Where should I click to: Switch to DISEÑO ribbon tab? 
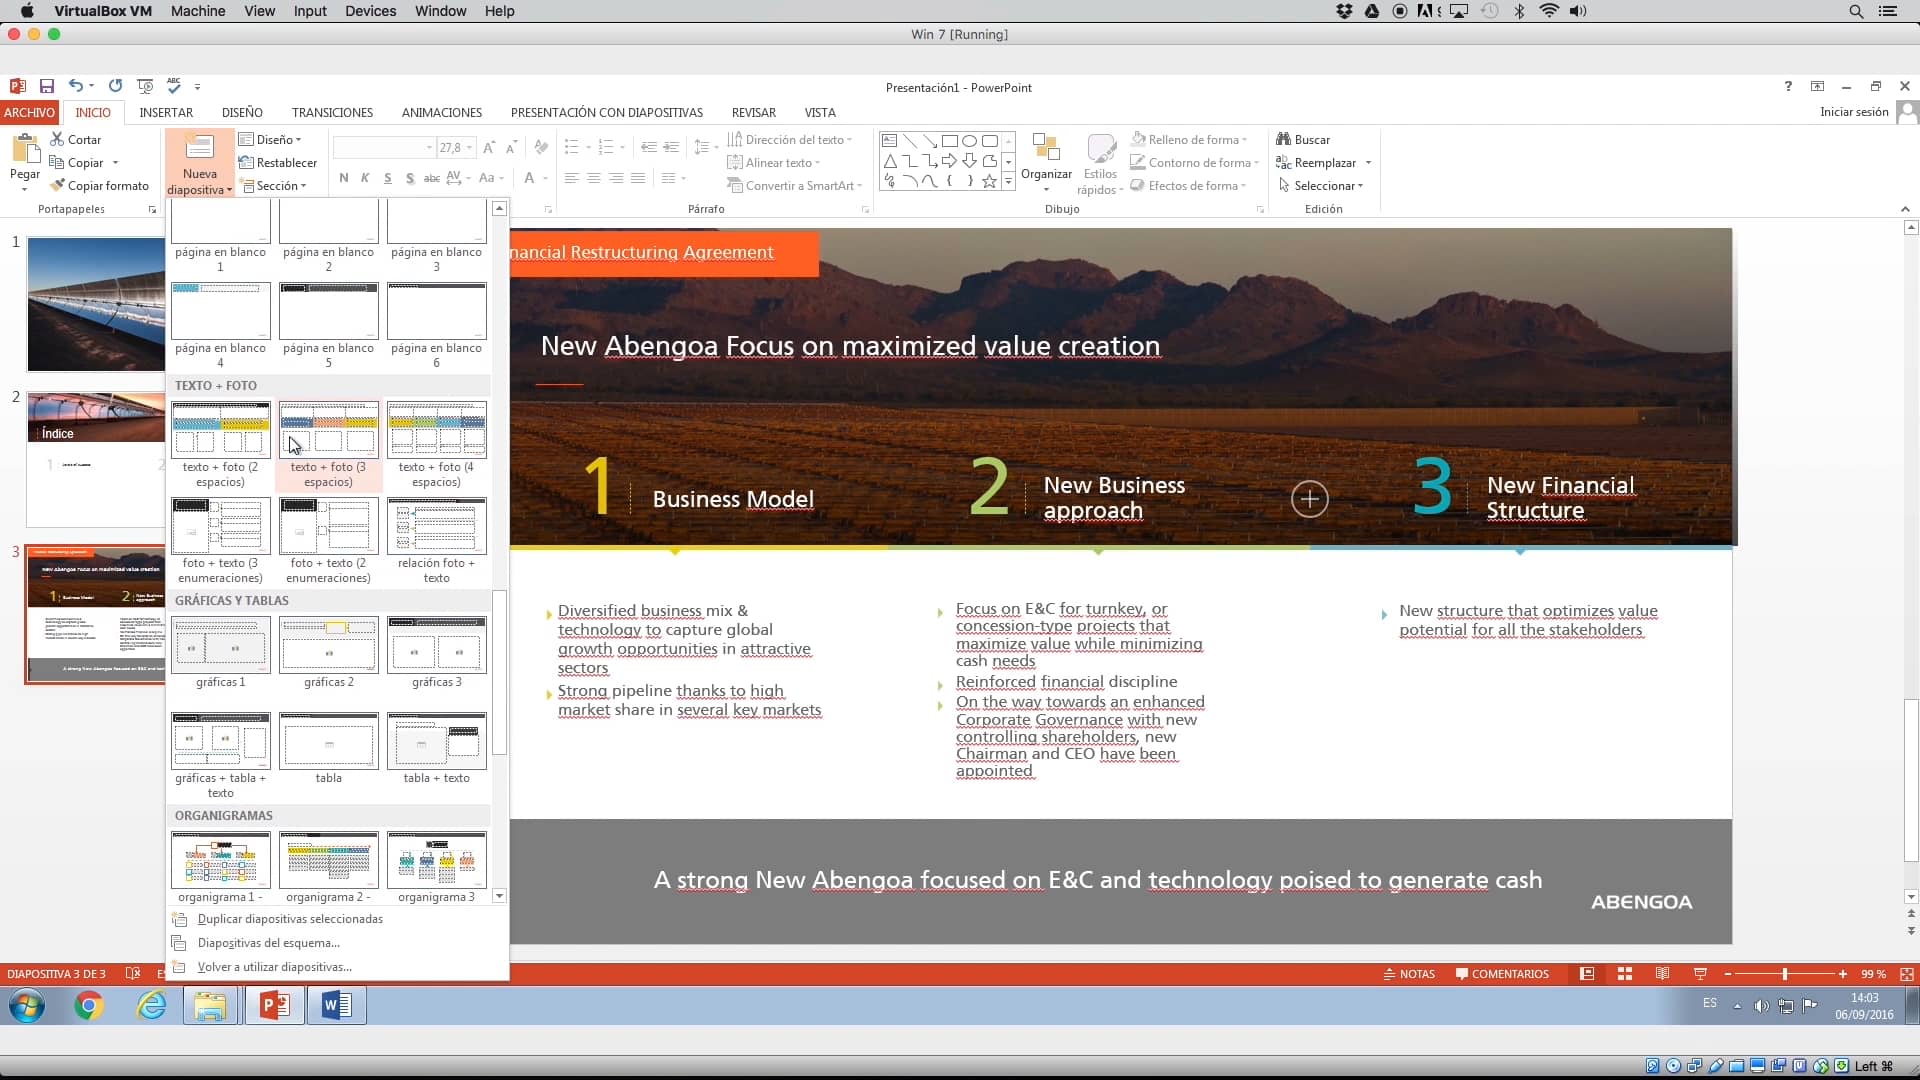pyautogui.click(x=242, y=112)
